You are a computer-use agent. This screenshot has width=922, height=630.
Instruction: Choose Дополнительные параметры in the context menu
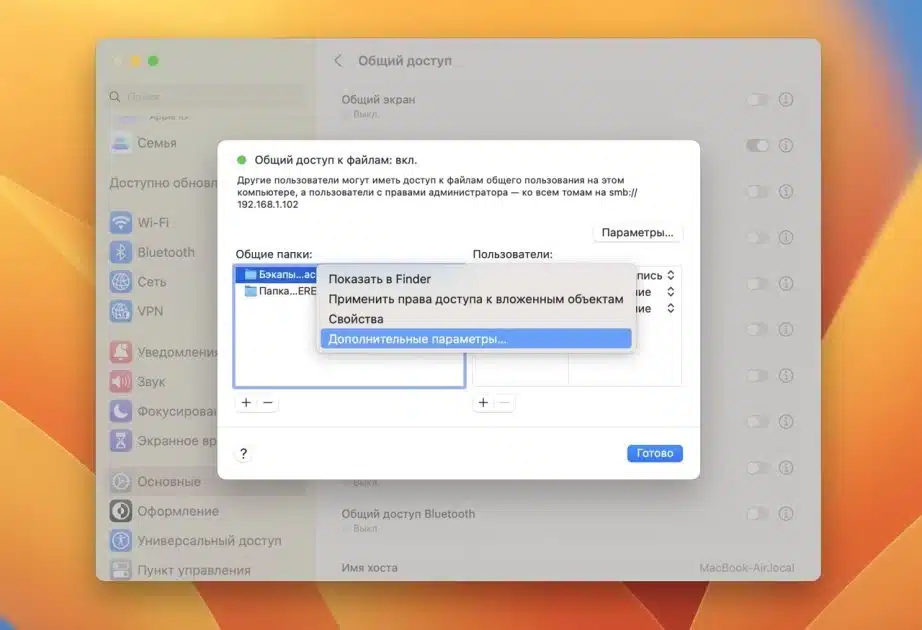[417, 340]
